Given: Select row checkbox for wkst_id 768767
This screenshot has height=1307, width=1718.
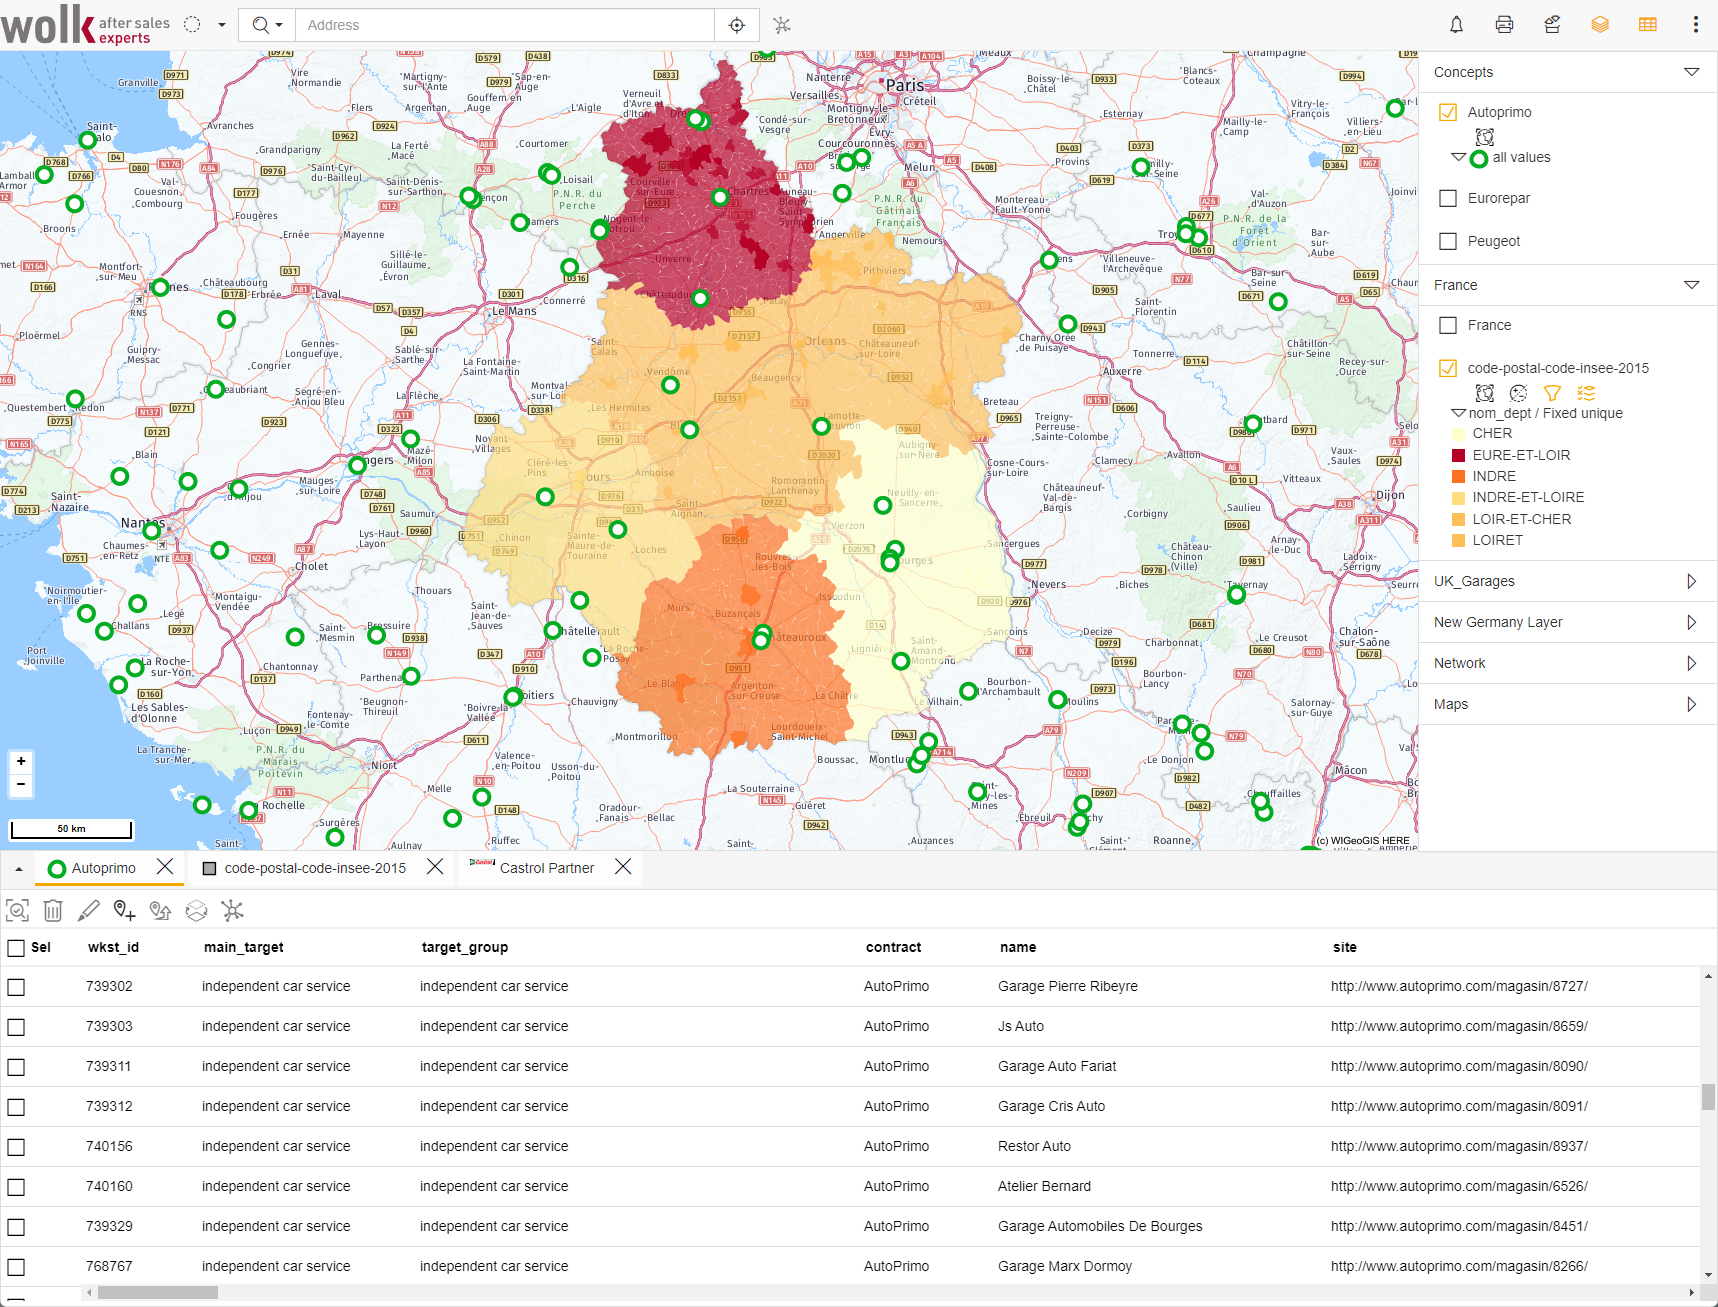Looking at the screenshot, I should click(16, 1267).
